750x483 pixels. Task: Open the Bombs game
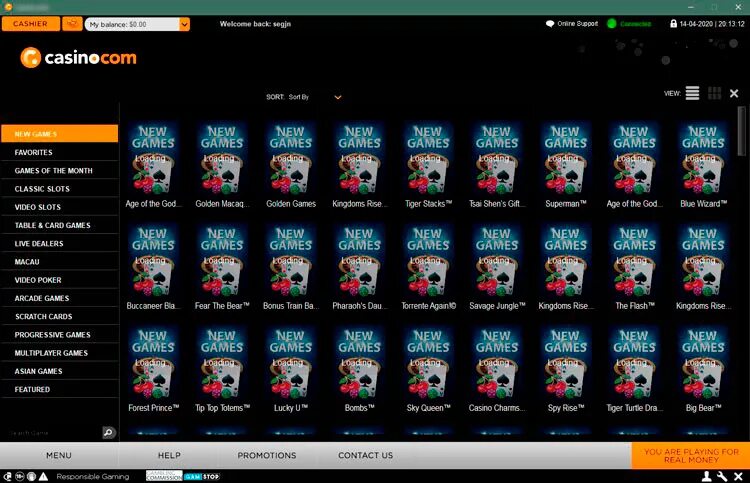pyautogui.click(x=360, y=363)
